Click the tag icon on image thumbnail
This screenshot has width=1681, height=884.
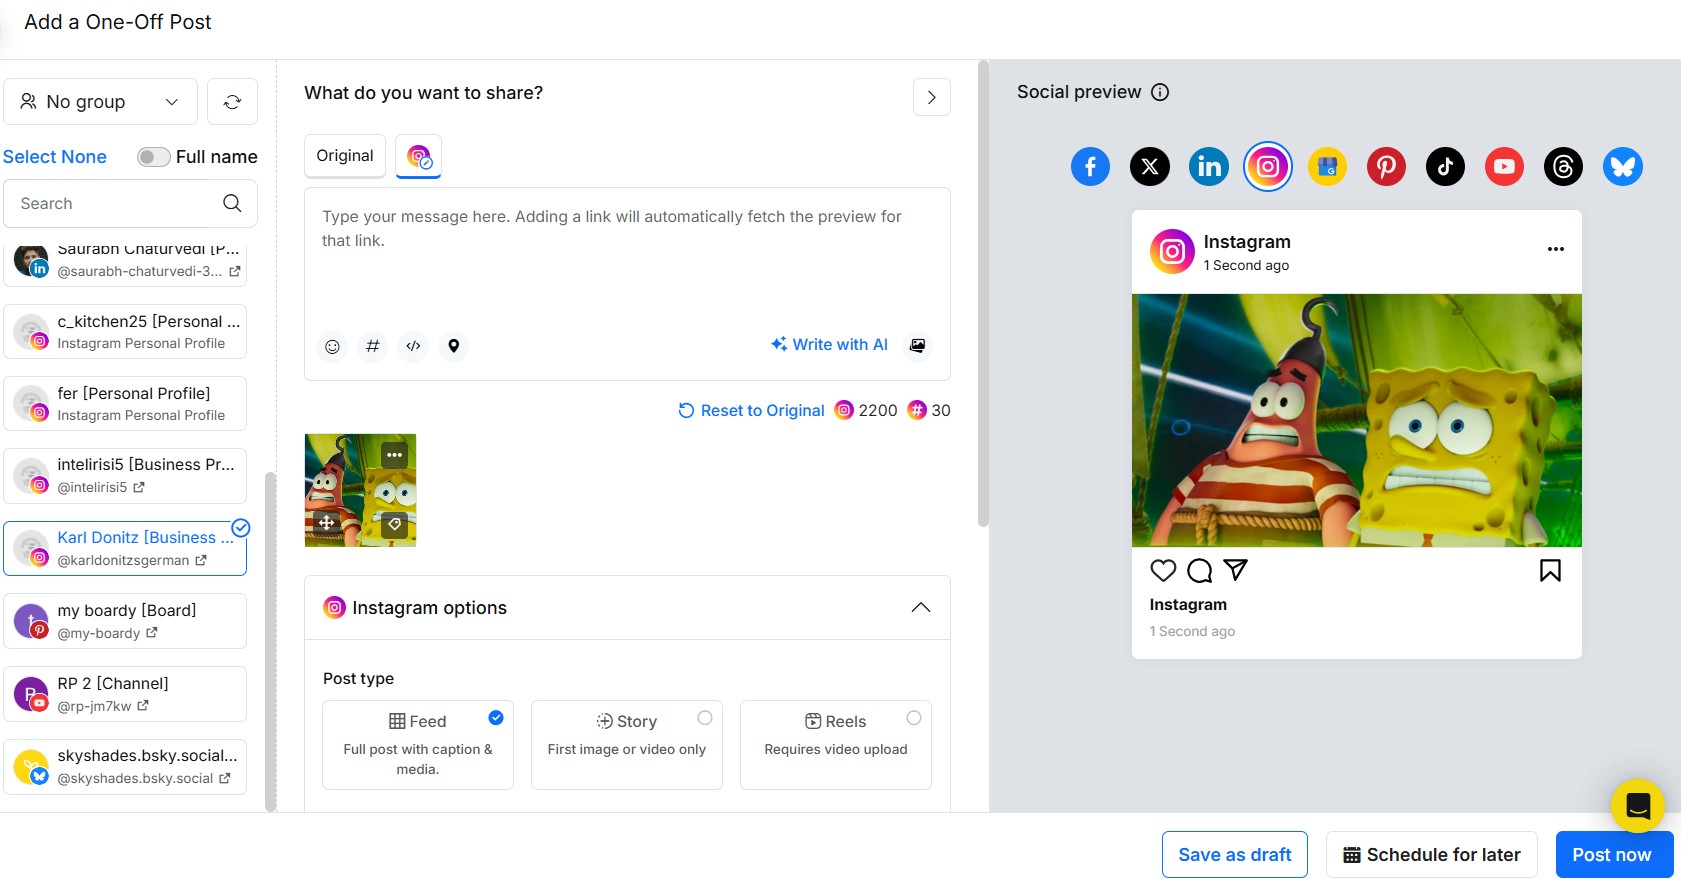tap(395, 523)
